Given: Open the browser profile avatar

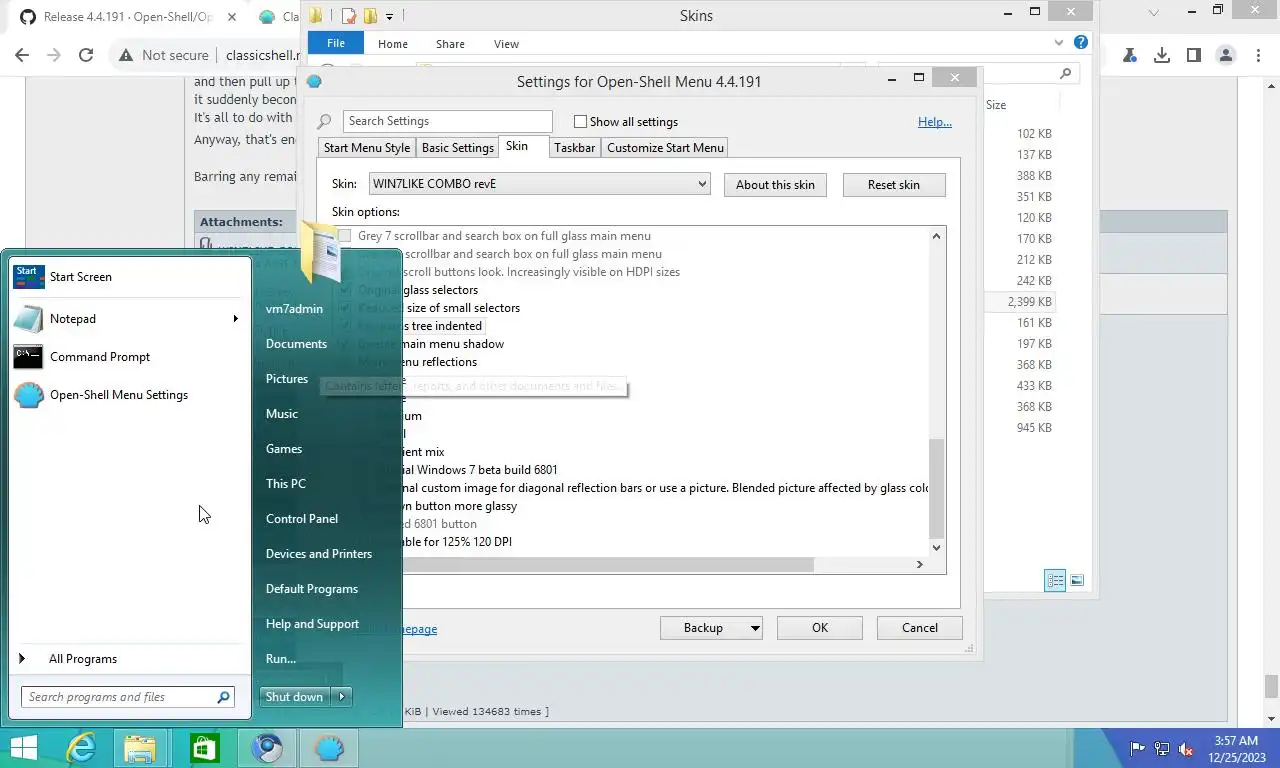Looking at the screenshot, I should [1226, 55].
